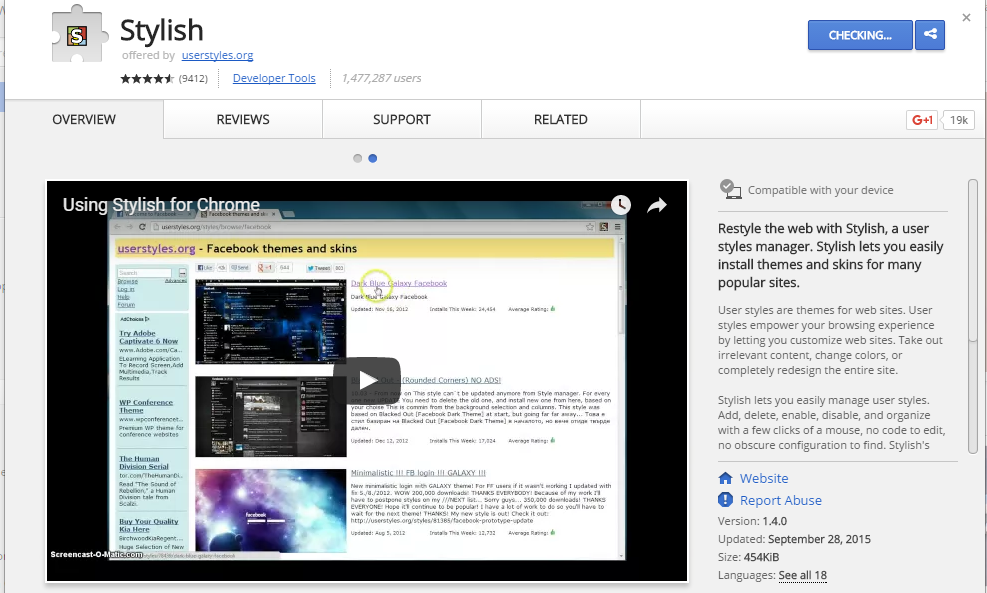Click the Report Abuse alert icon
Image resolution: width=987 pixels, height=593 pixels.
[726, 500]
